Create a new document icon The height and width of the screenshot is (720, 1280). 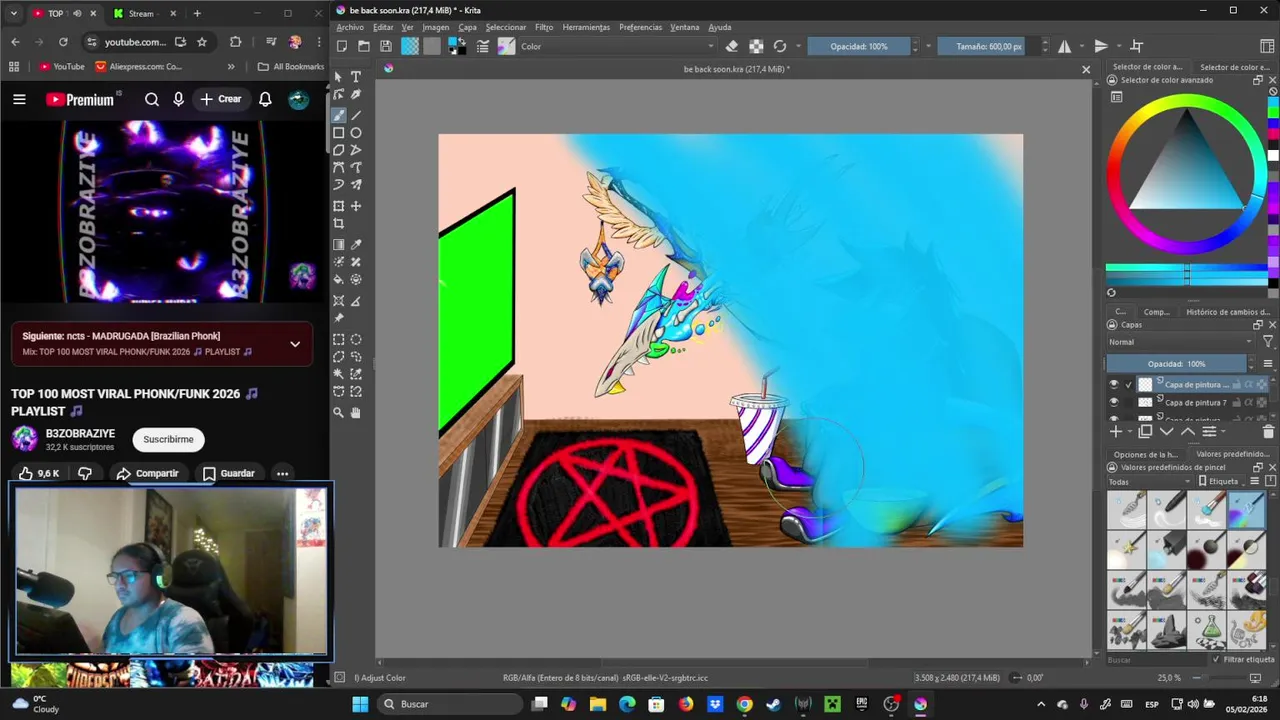pos(342,46)
